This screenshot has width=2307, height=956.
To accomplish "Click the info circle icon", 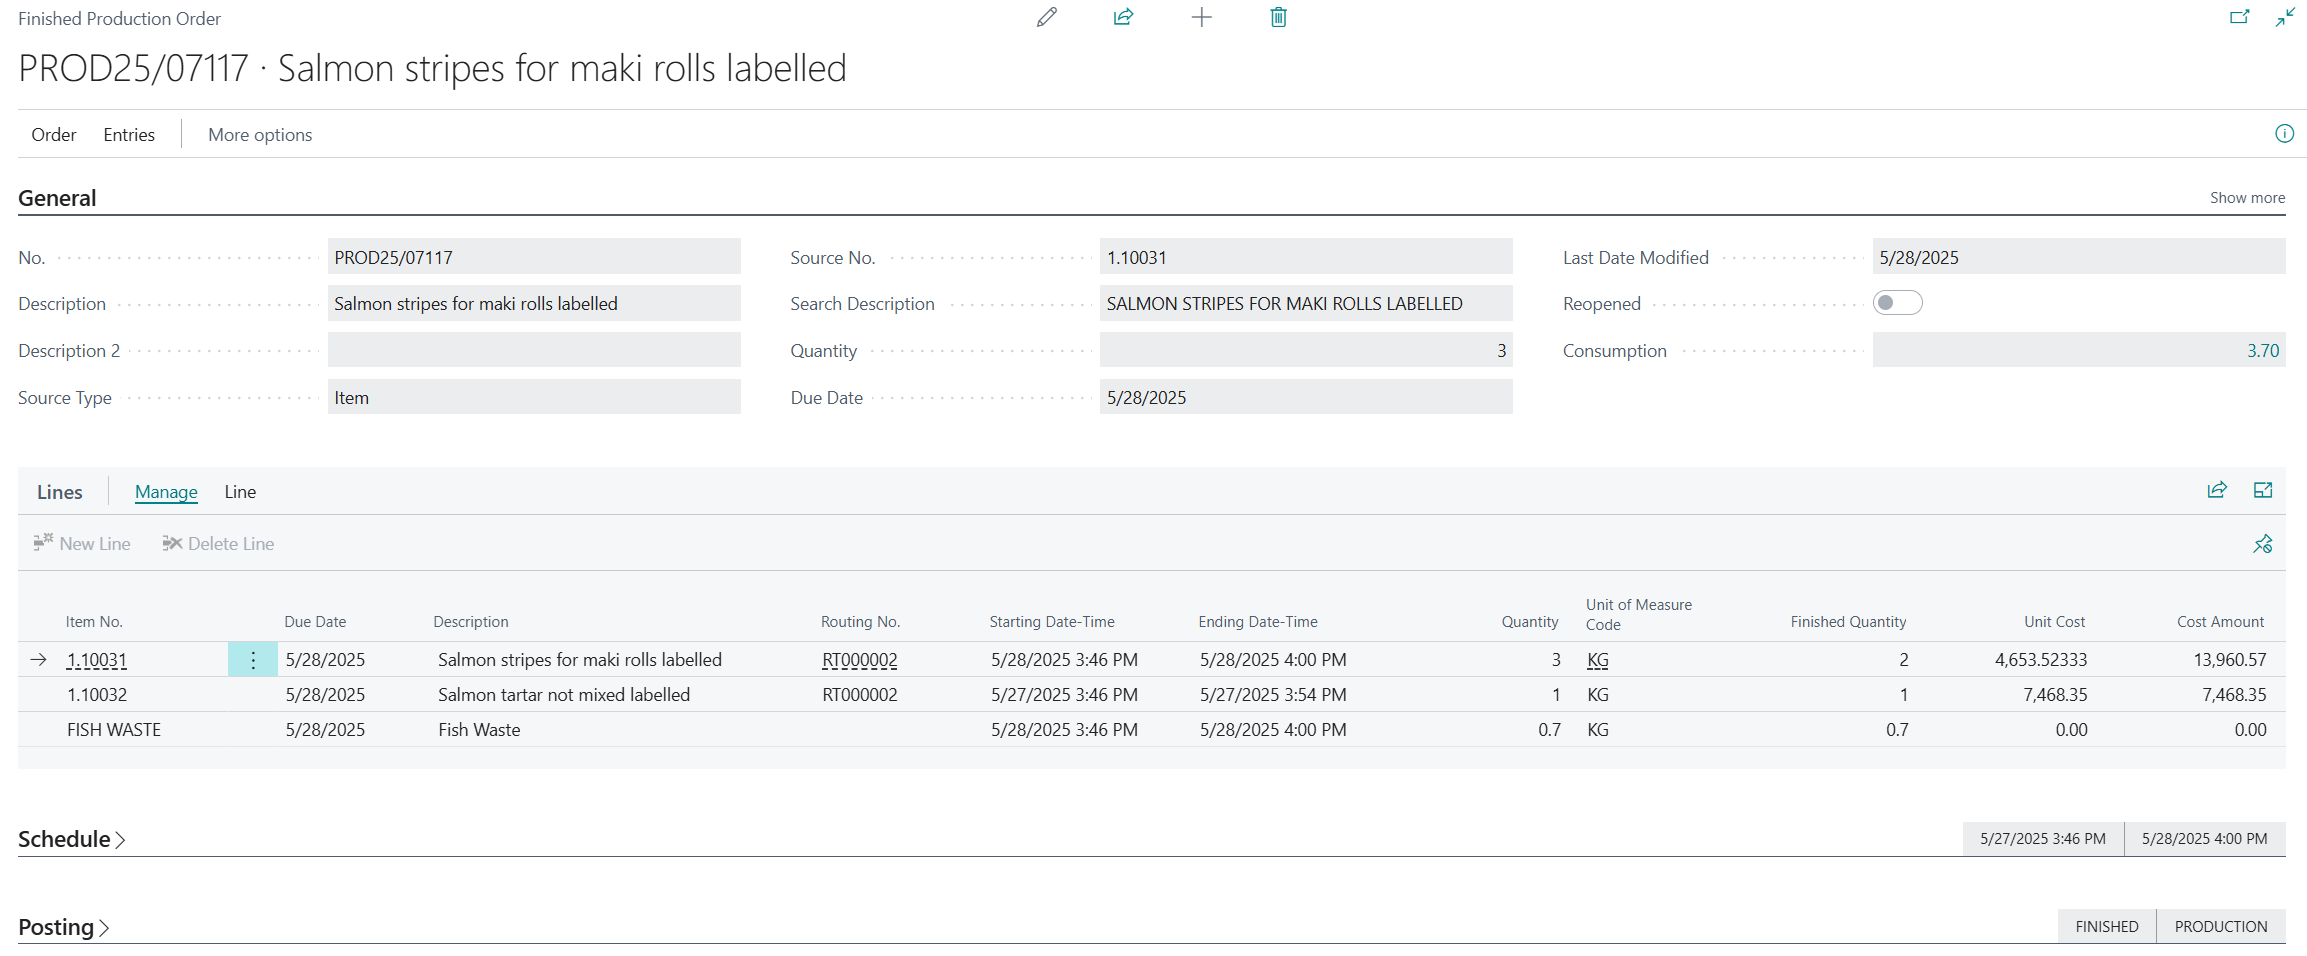I will (2284, 134).
